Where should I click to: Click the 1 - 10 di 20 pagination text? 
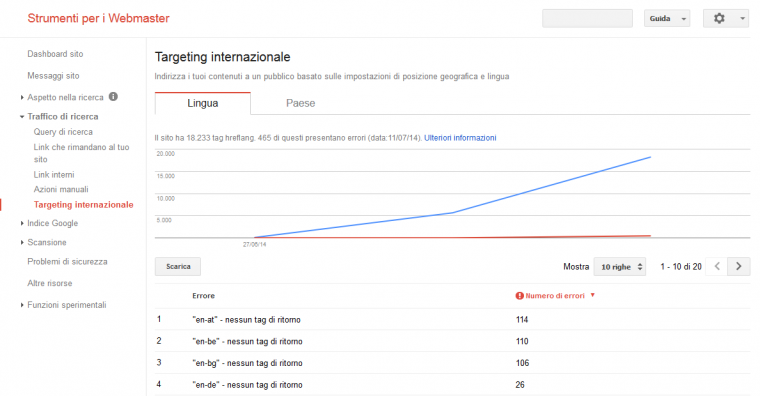tap(681, 267)
